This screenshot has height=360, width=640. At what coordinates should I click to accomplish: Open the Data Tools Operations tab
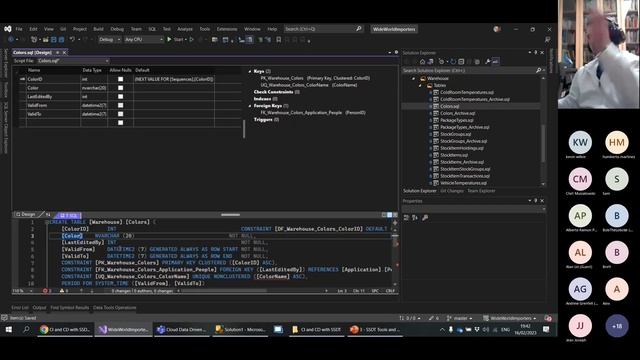(115, 308)
